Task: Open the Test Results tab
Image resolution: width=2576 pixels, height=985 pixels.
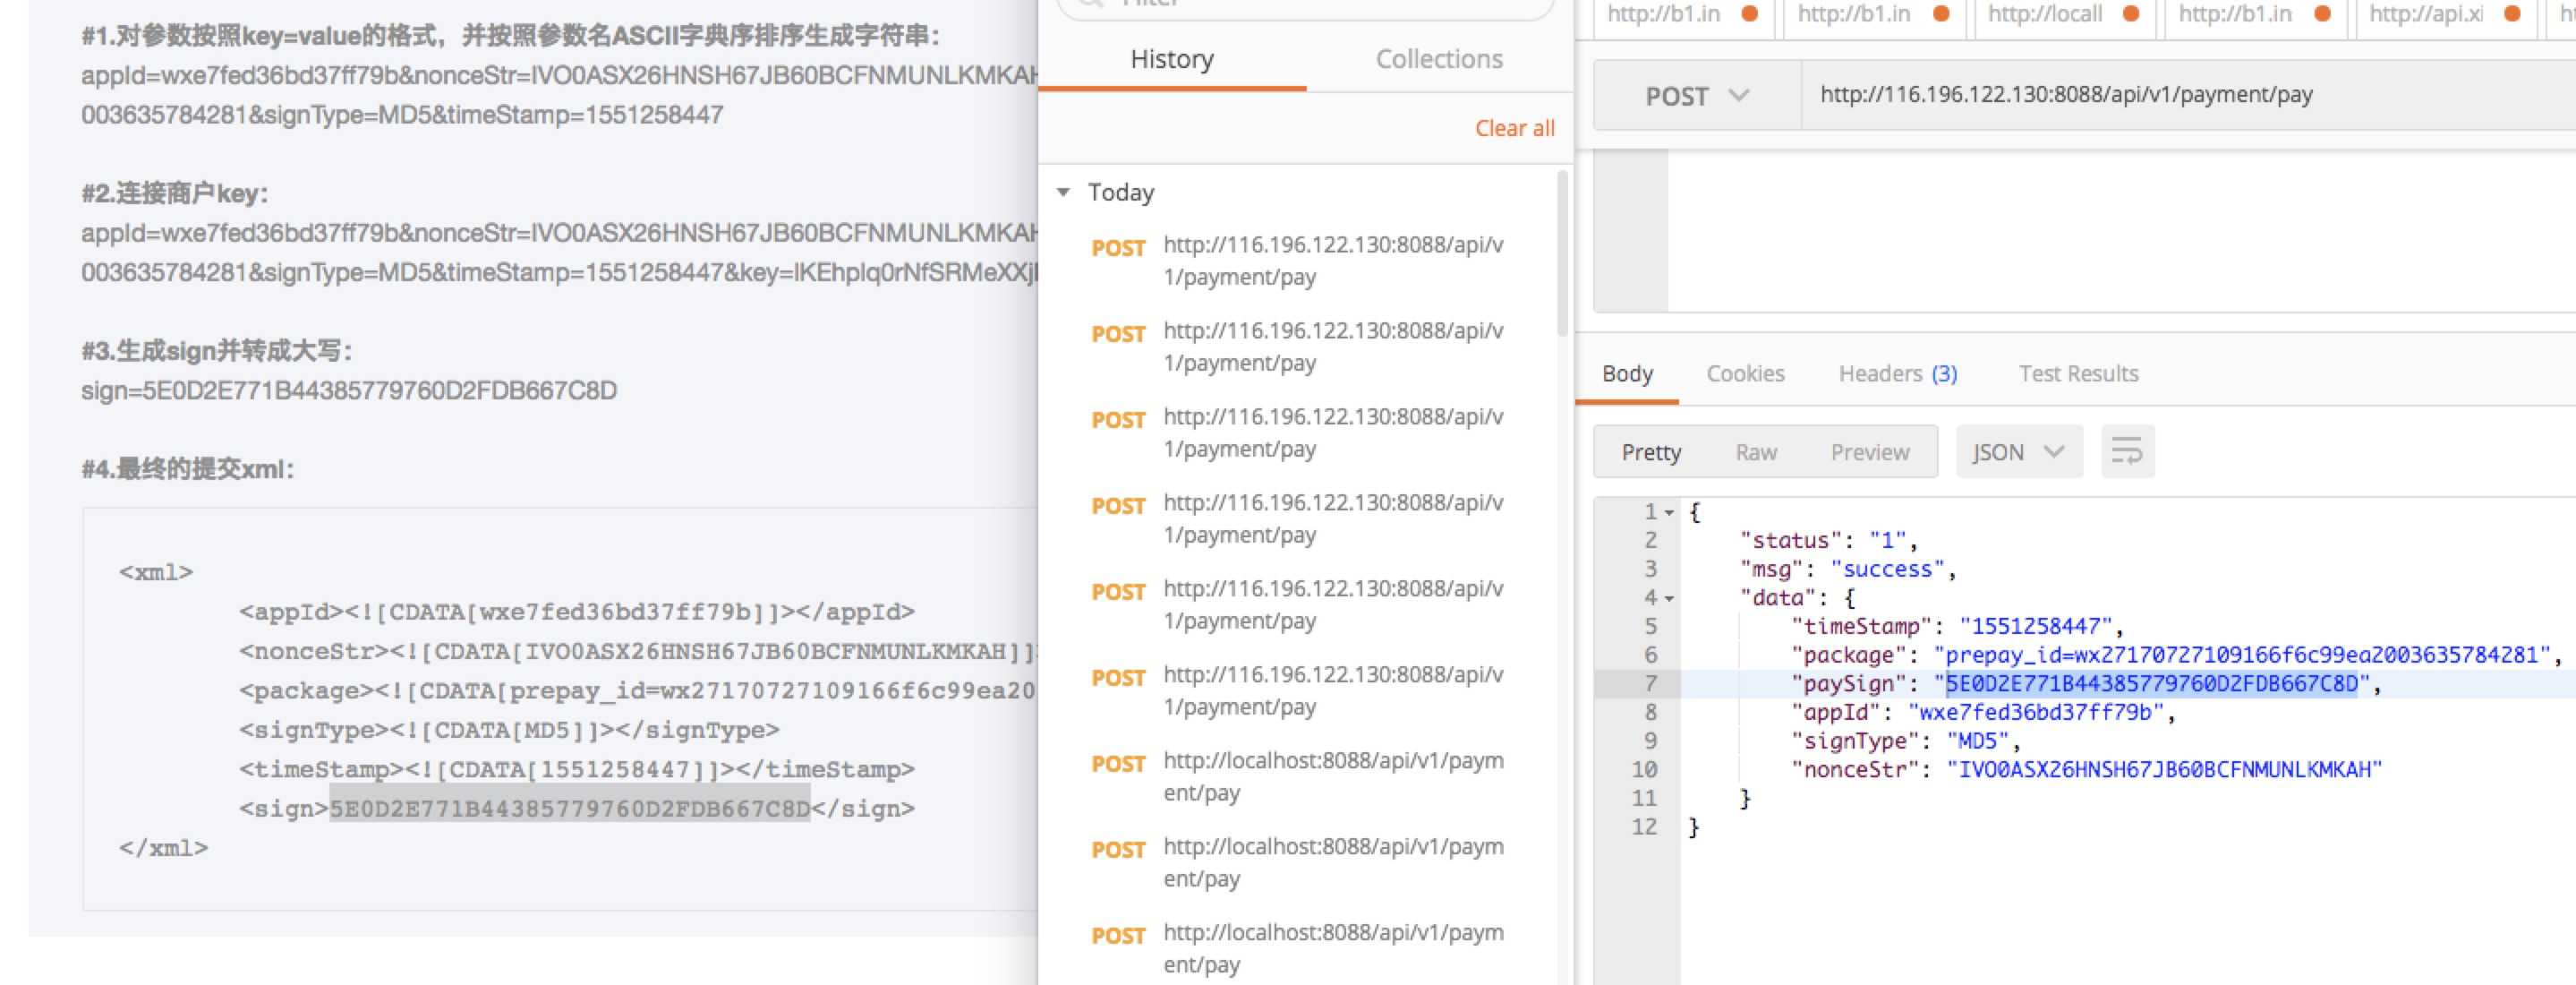Action: click(x=2078, y=374)
